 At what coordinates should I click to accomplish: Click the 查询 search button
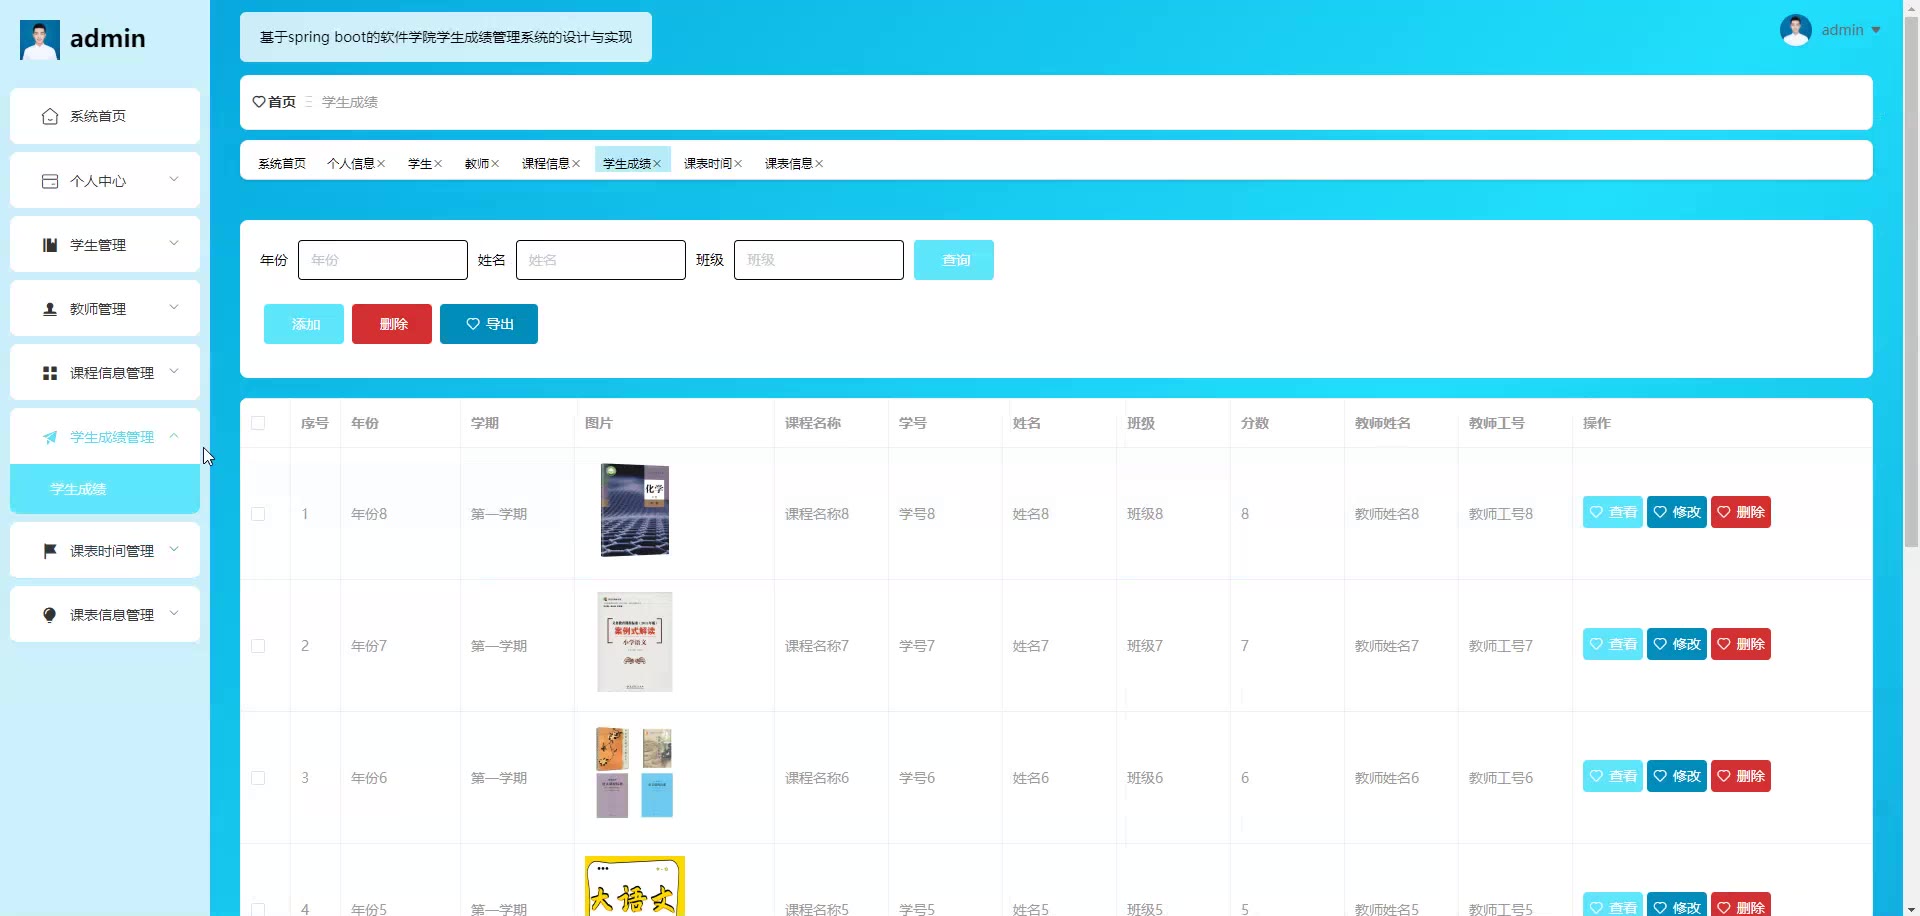point(954,260)
